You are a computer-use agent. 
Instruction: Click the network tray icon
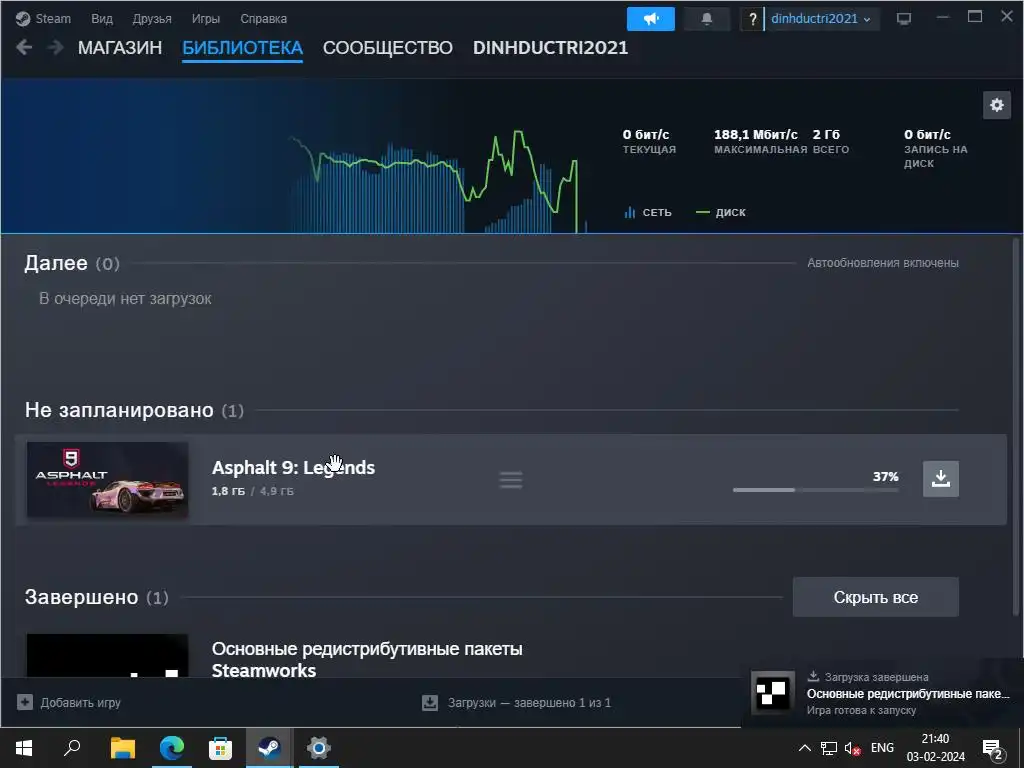829,748
